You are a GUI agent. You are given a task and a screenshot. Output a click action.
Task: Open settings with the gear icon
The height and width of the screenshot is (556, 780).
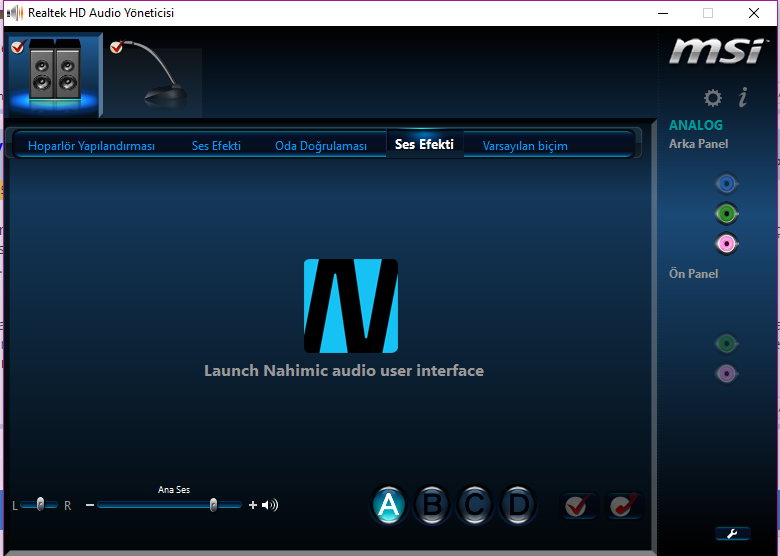[x=712, y=97]
